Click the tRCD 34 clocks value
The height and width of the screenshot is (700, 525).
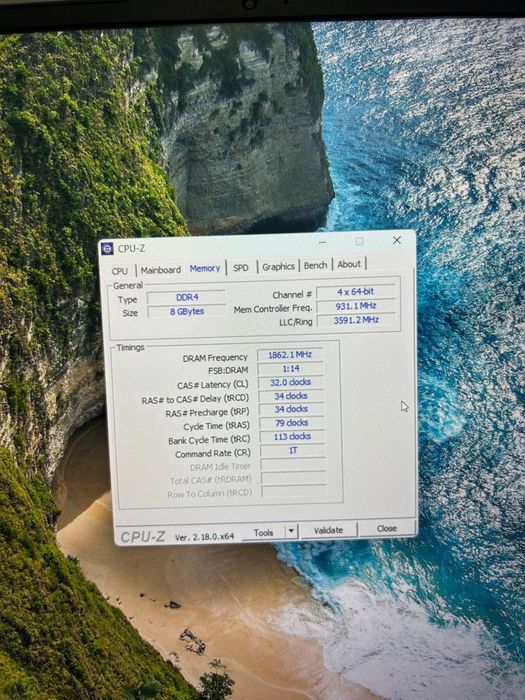coord(291,396)
